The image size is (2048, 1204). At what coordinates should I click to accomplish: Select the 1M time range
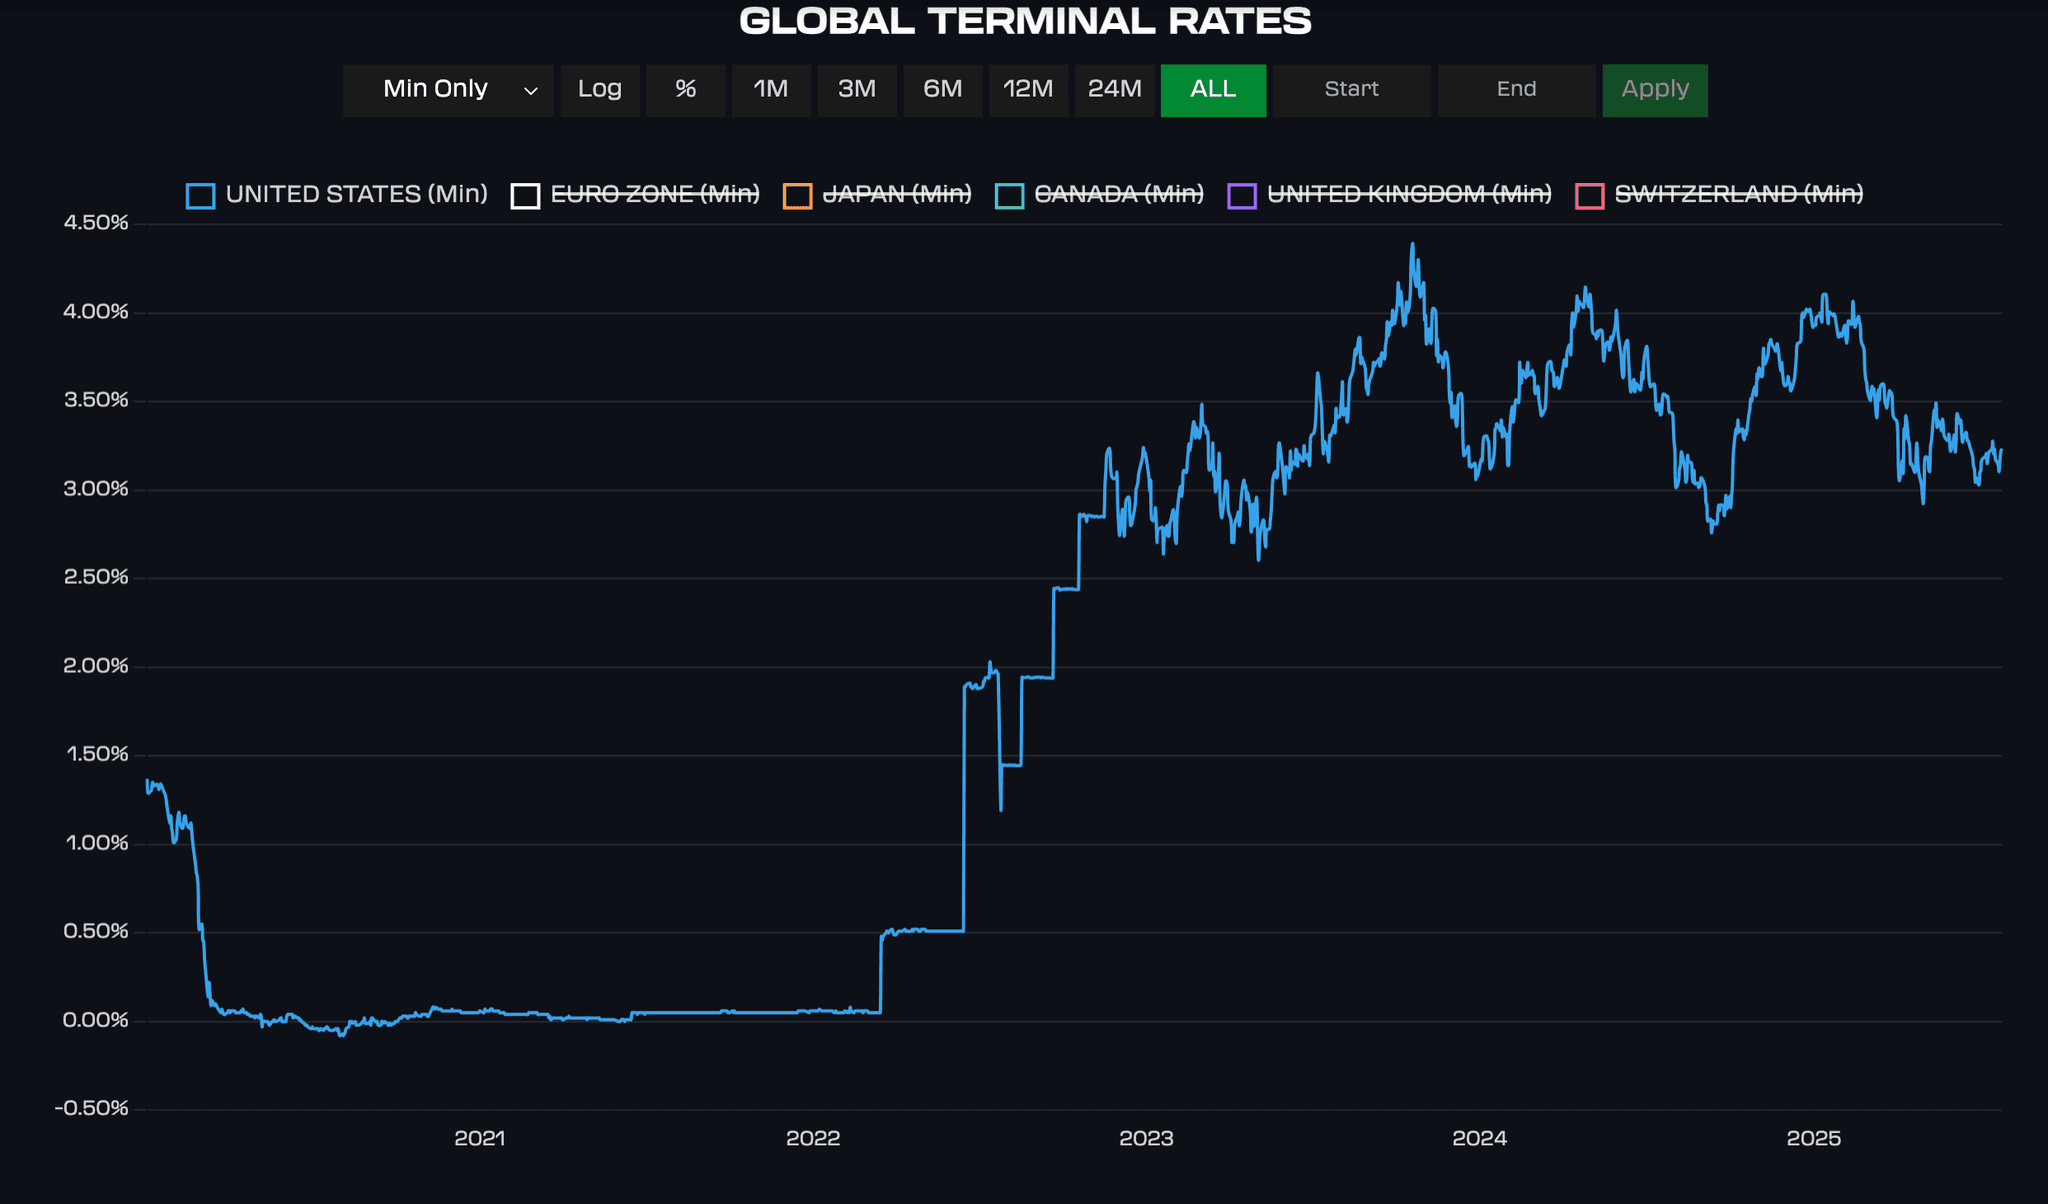tap(770, 90)
